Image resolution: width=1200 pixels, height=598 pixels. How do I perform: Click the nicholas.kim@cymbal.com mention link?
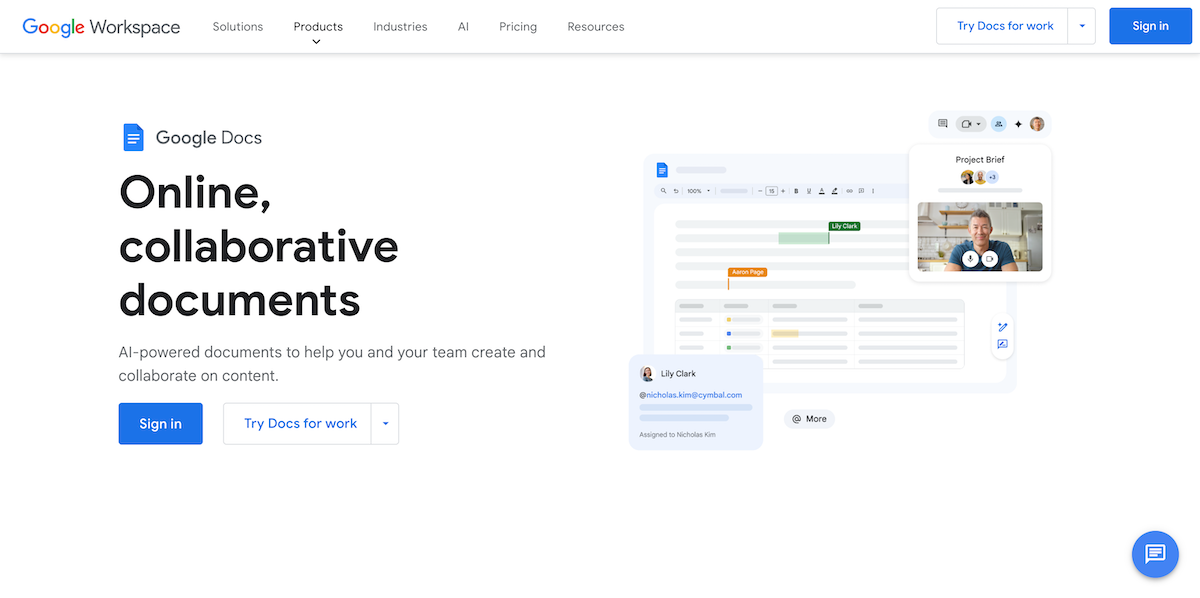pyautogui.click(x=694, y=394)
